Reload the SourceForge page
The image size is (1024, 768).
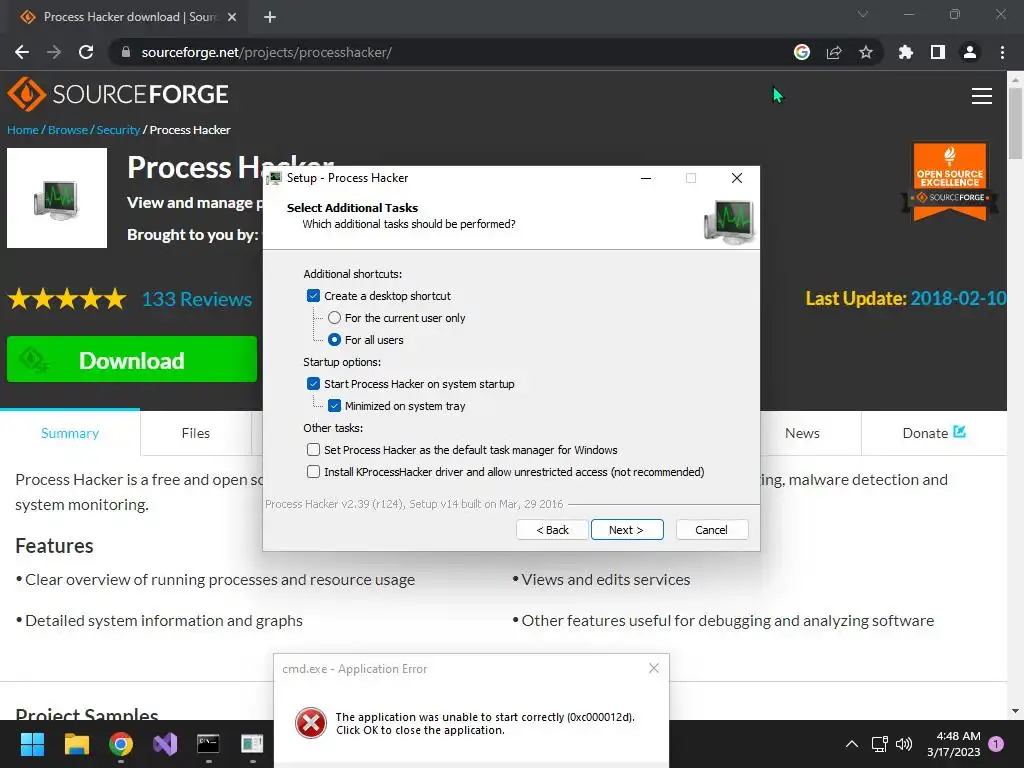pos(86,52)
